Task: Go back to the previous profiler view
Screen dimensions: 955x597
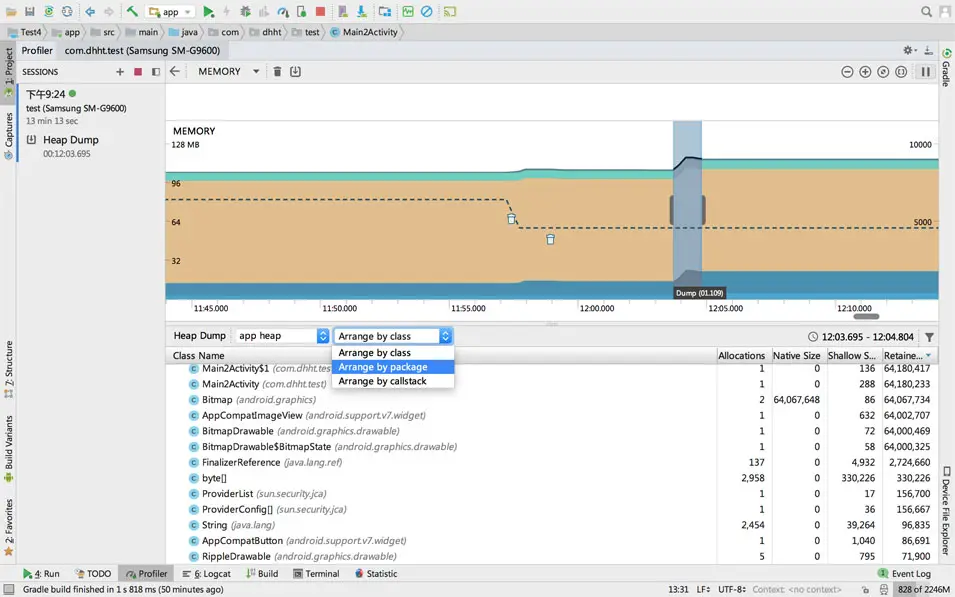Action: [175, 71]
